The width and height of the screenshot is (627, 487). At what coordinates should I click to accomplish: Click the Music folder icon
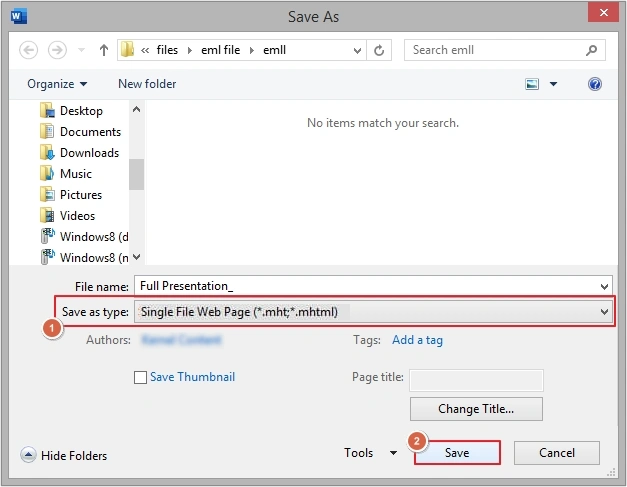click(x=47, y=174)
